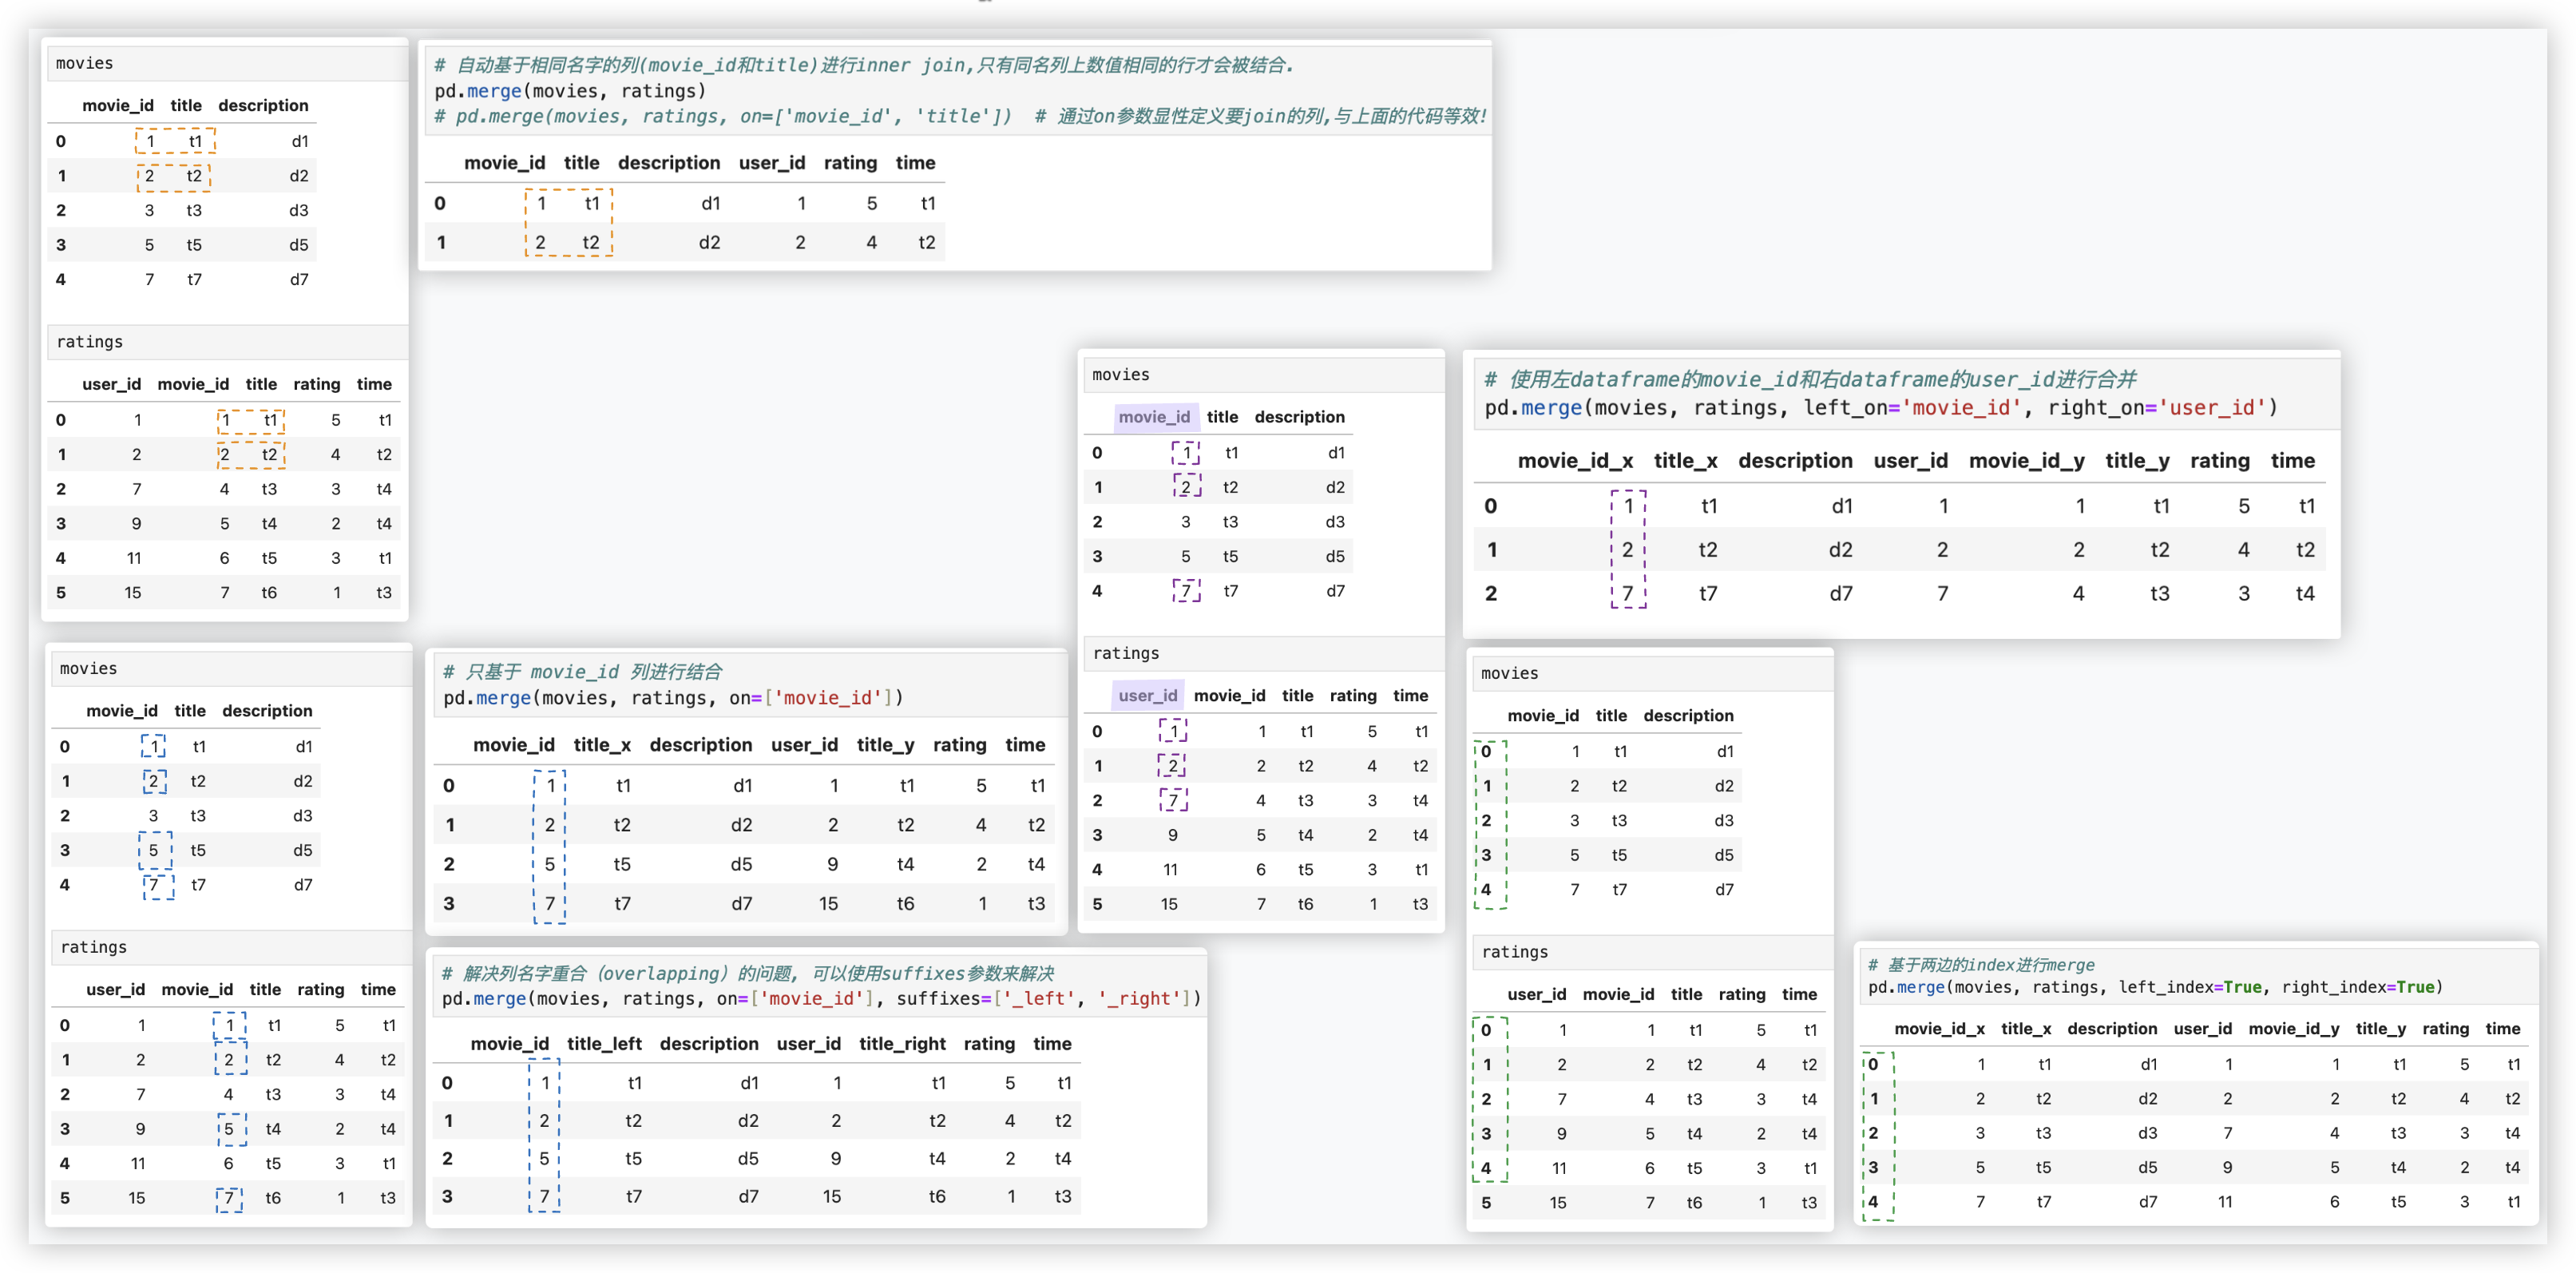Click the index merge comment text
2576x1273 pixels.
1980,965
